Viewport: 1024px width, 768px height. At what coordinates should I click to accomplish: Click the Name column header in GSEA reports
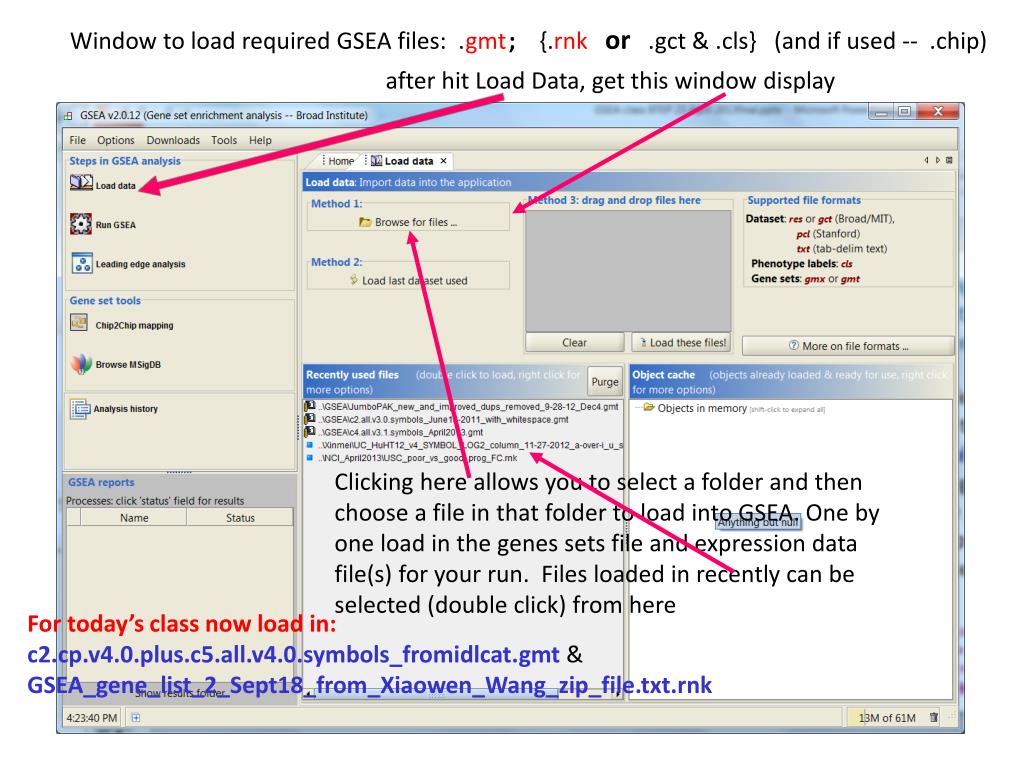pyautogui.click(x=134, y=517)
